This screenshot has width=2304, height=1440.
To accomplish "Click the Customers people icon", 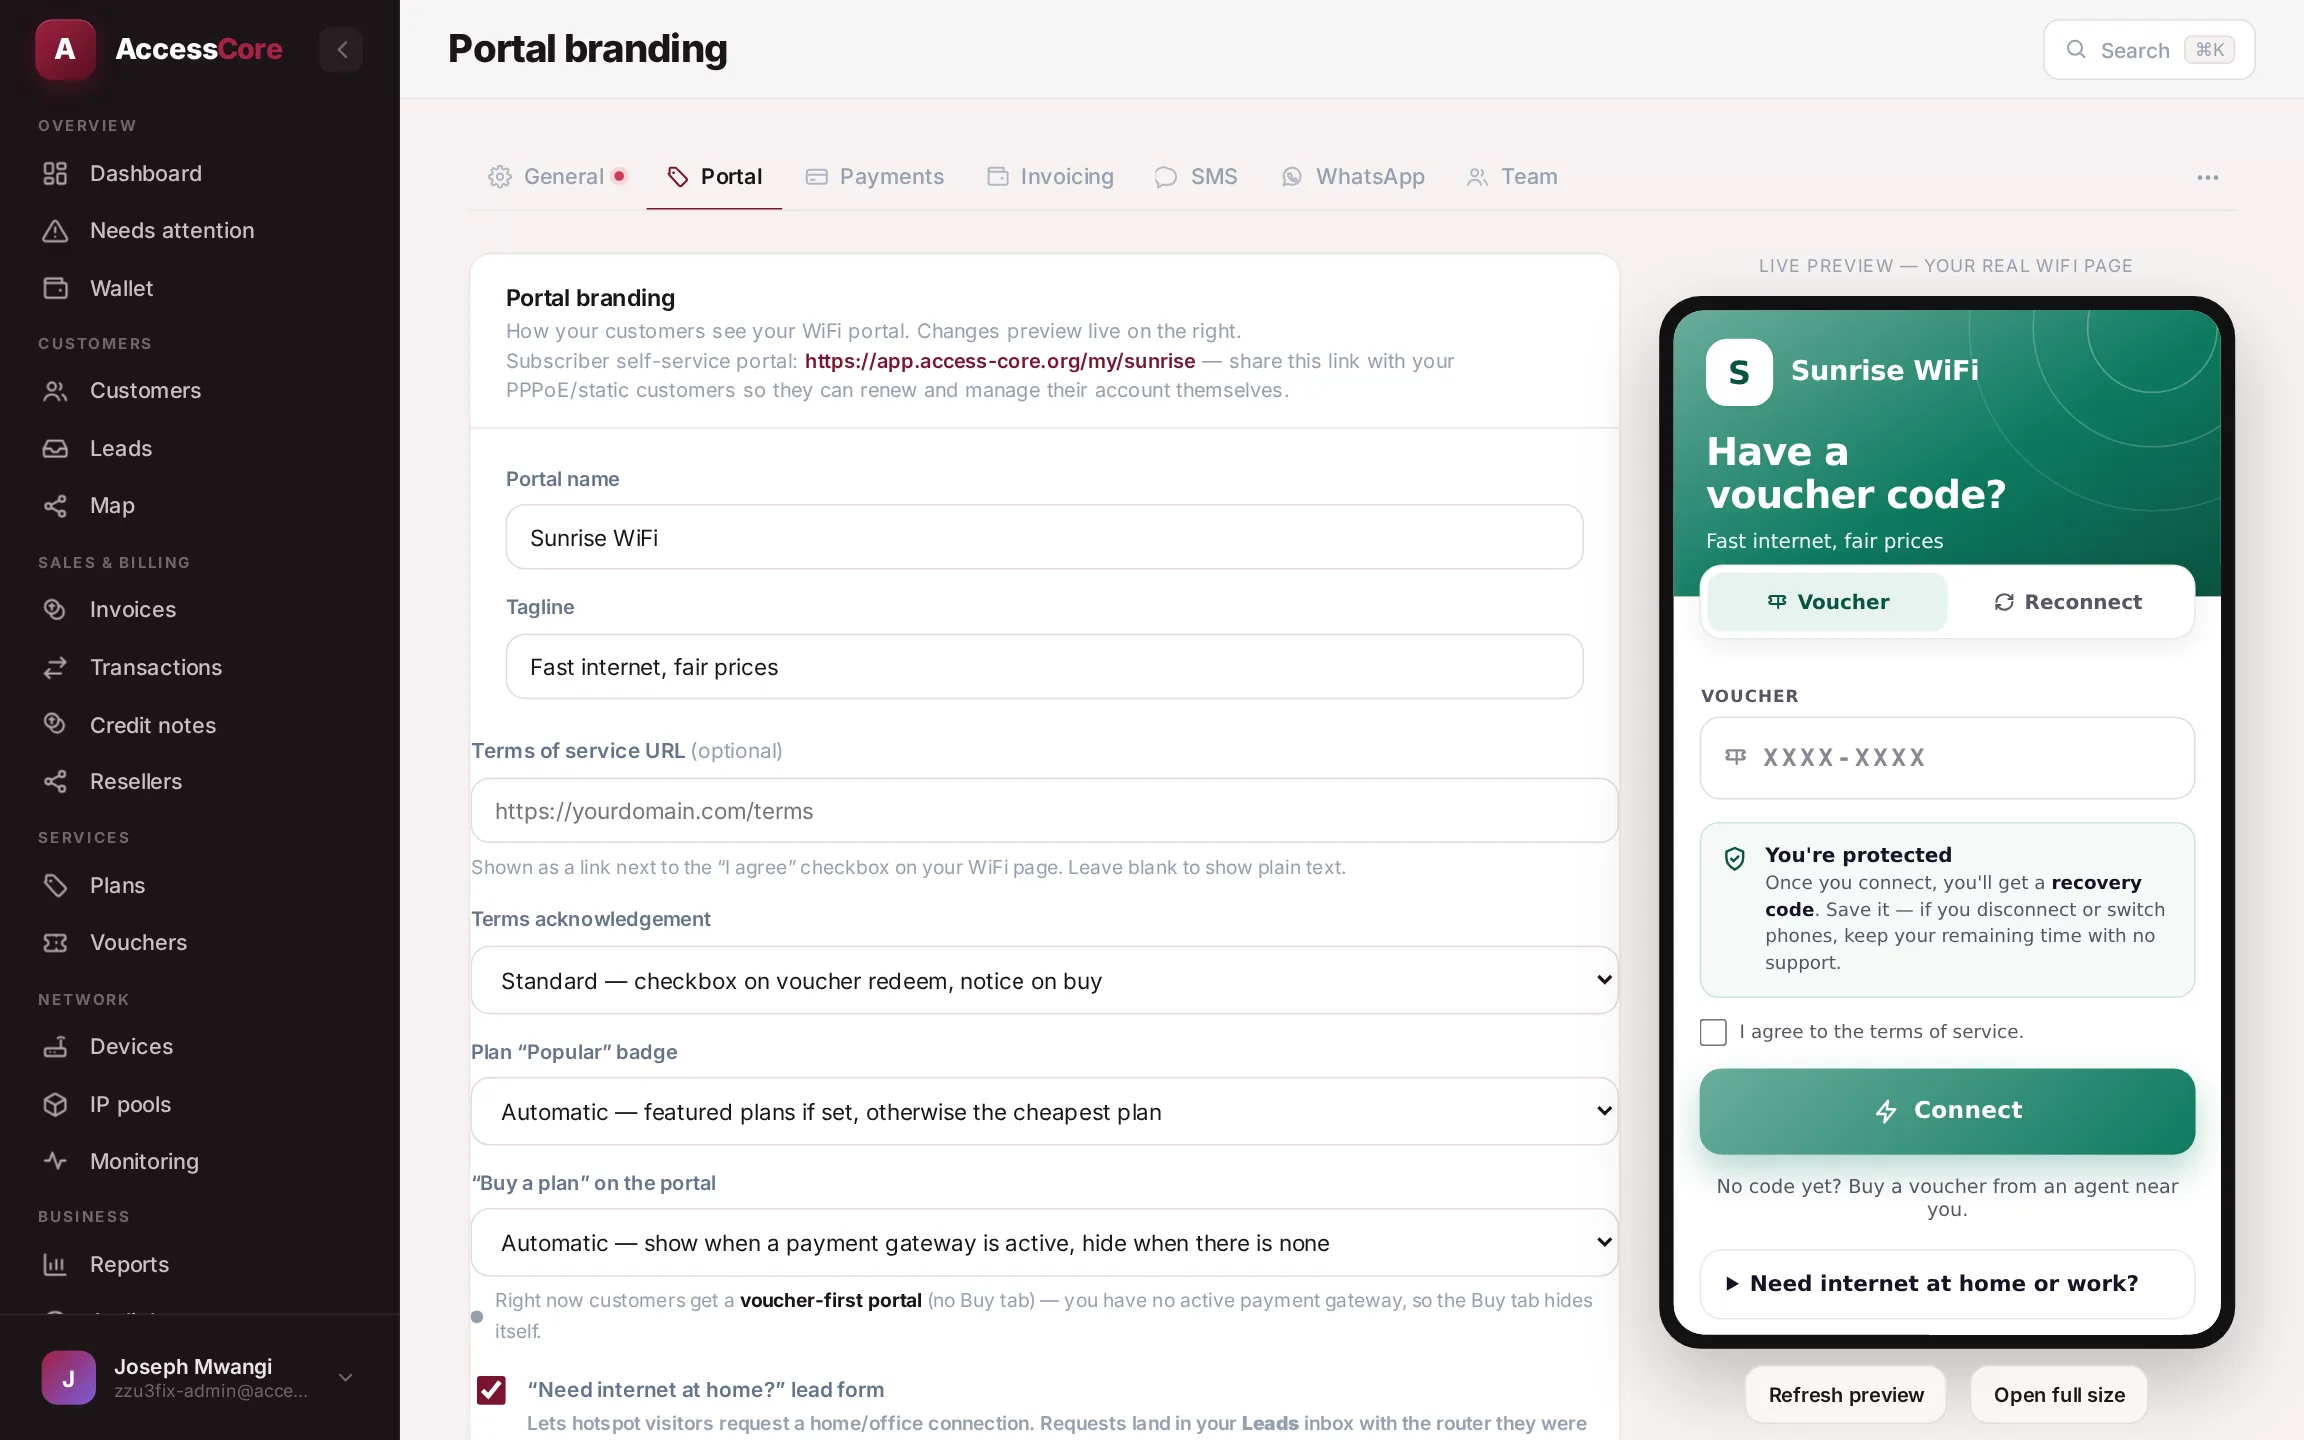I will click(55, 391).
